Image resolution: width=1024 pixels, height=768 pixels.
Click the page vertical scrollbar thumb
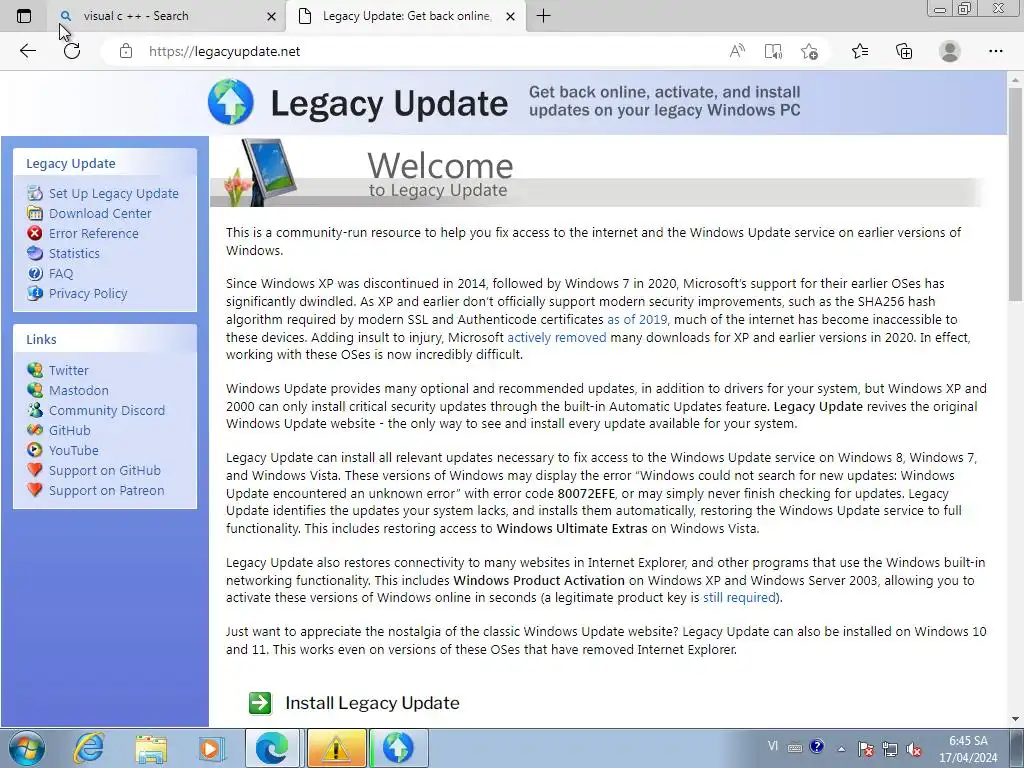coord(1015,194)
